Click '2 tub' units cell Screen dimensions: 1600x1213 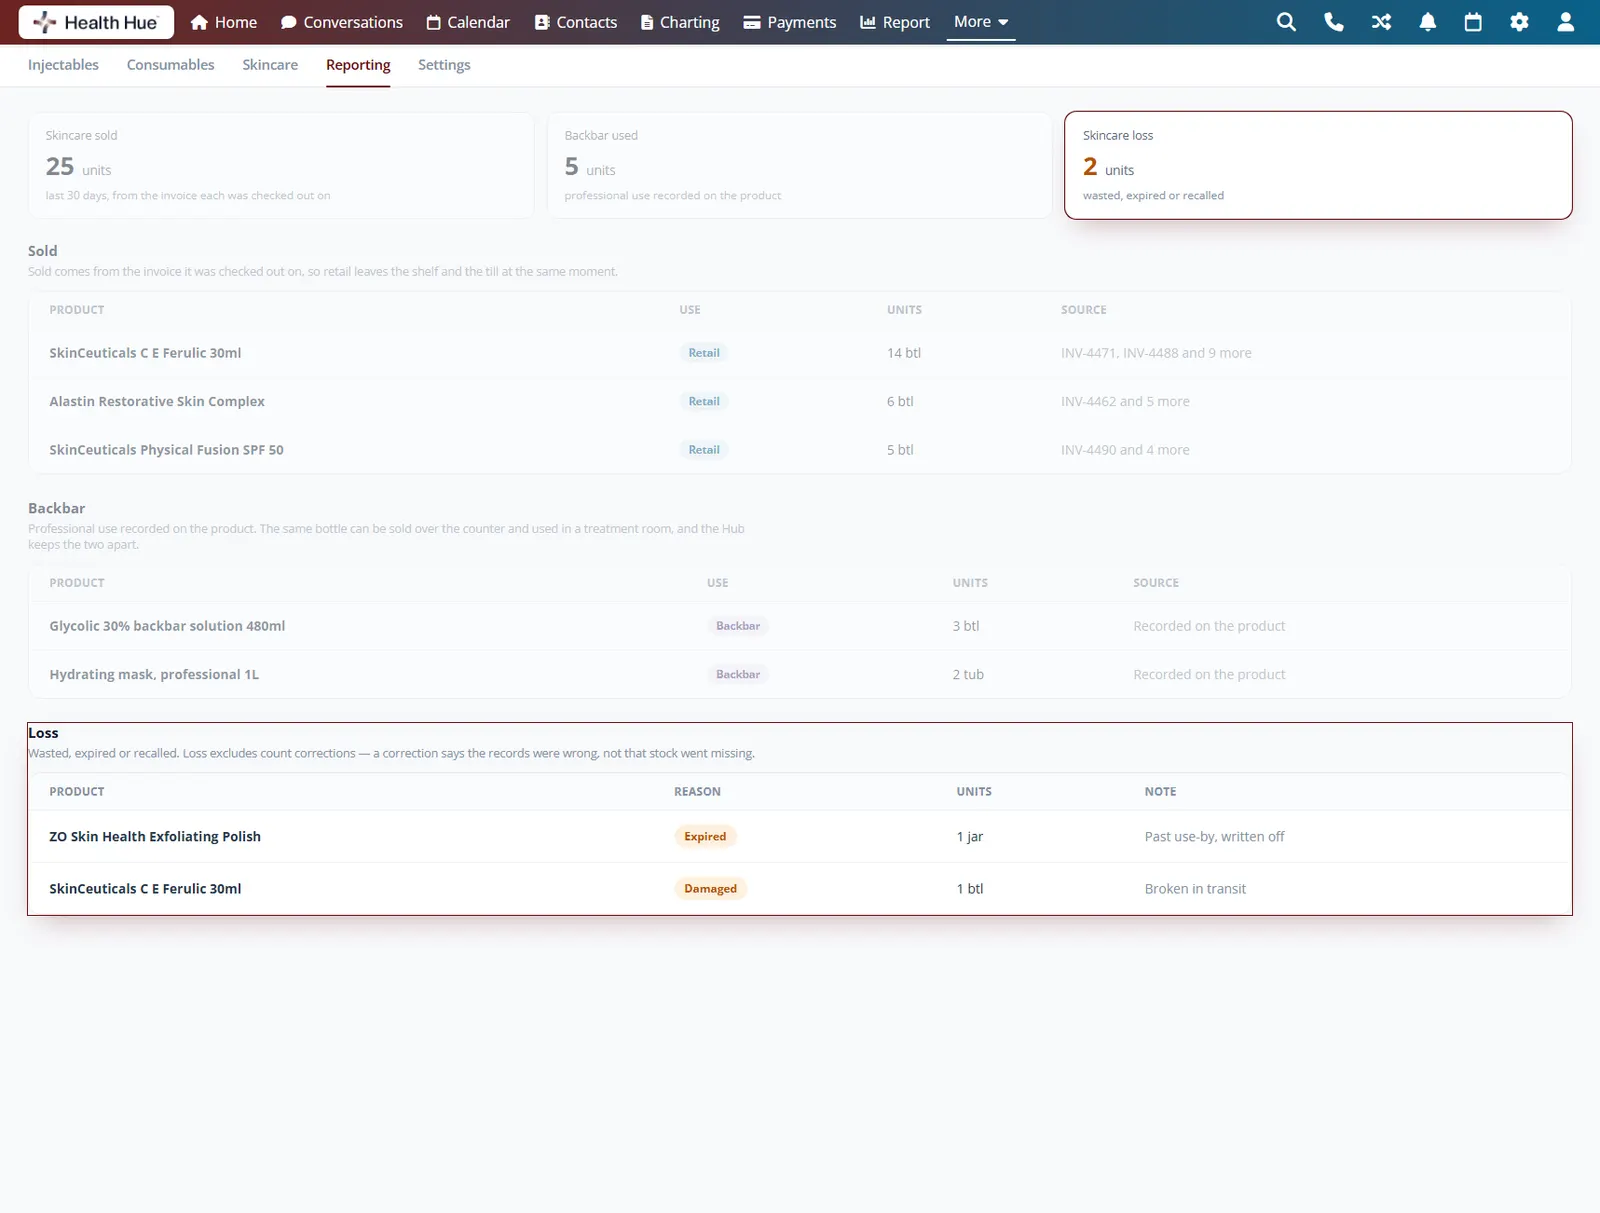pos(968,674)
